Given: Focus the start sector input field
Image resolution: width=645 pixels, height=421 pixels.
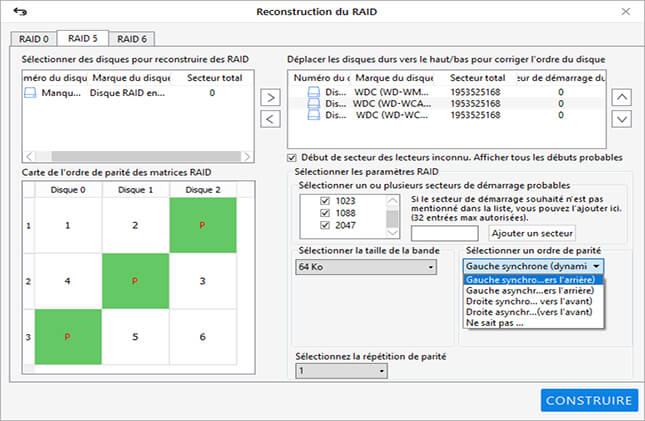Looking at the screenshot, I should pyautogui.click(x=444, y=233).
